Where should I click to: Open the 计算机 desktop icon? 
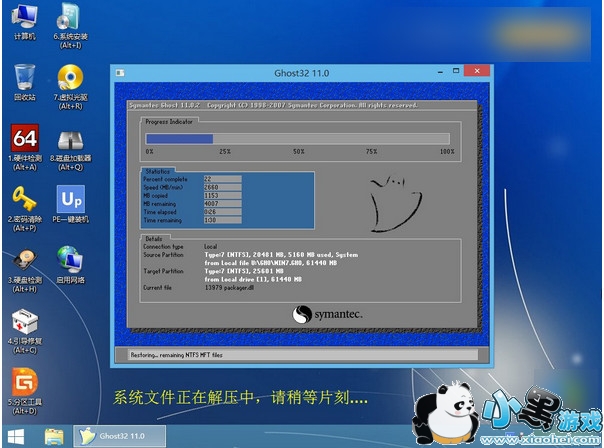(x=24, y=18)
